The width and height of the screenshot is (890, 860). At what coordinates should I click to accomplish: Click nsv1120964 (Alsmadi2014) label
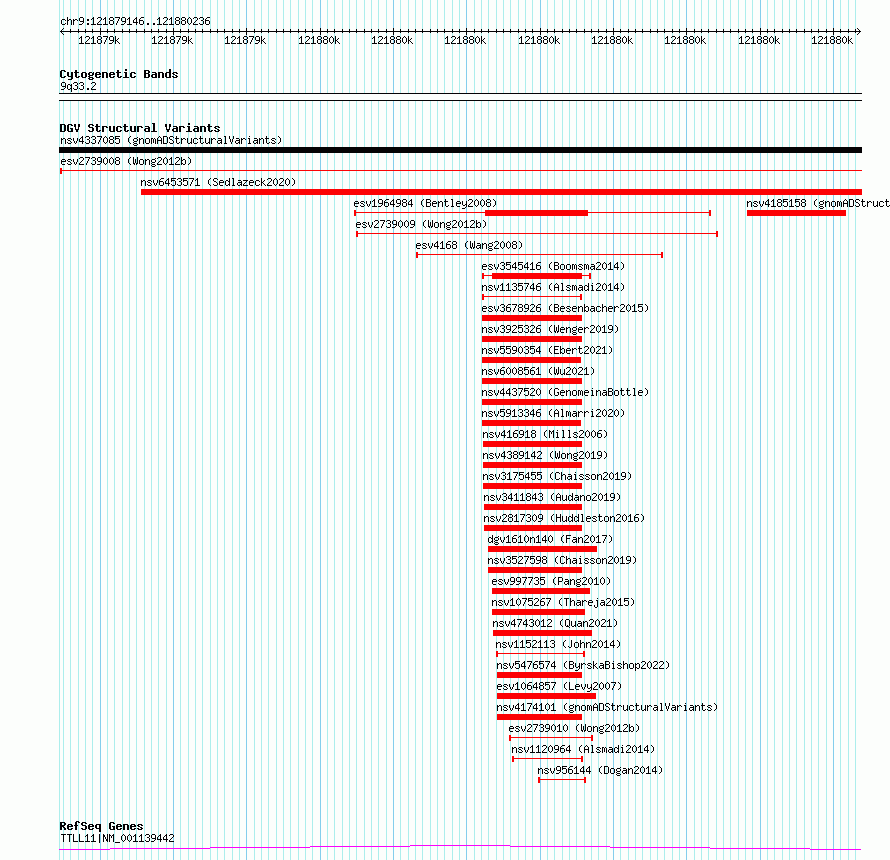[583, 749]
